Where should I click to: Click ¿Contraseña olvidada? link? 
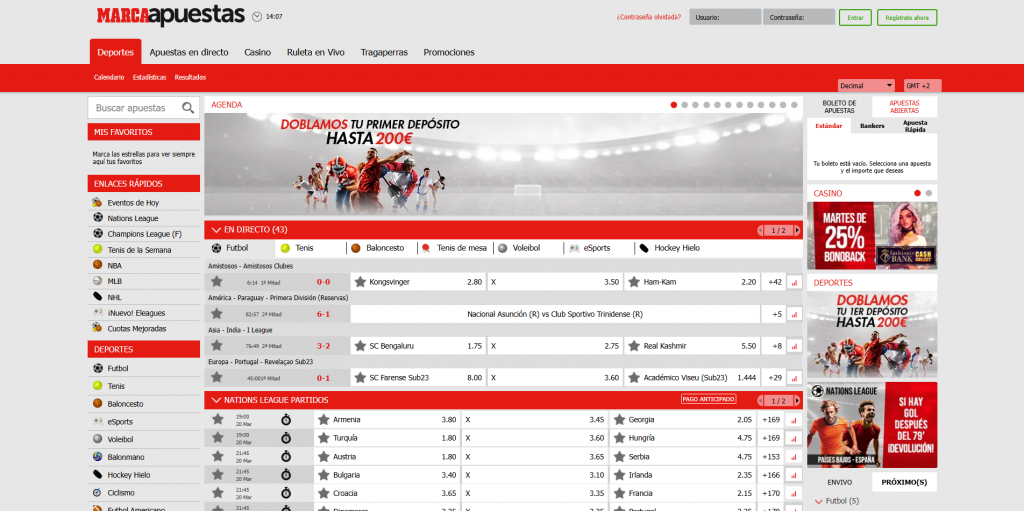(648, 17)
